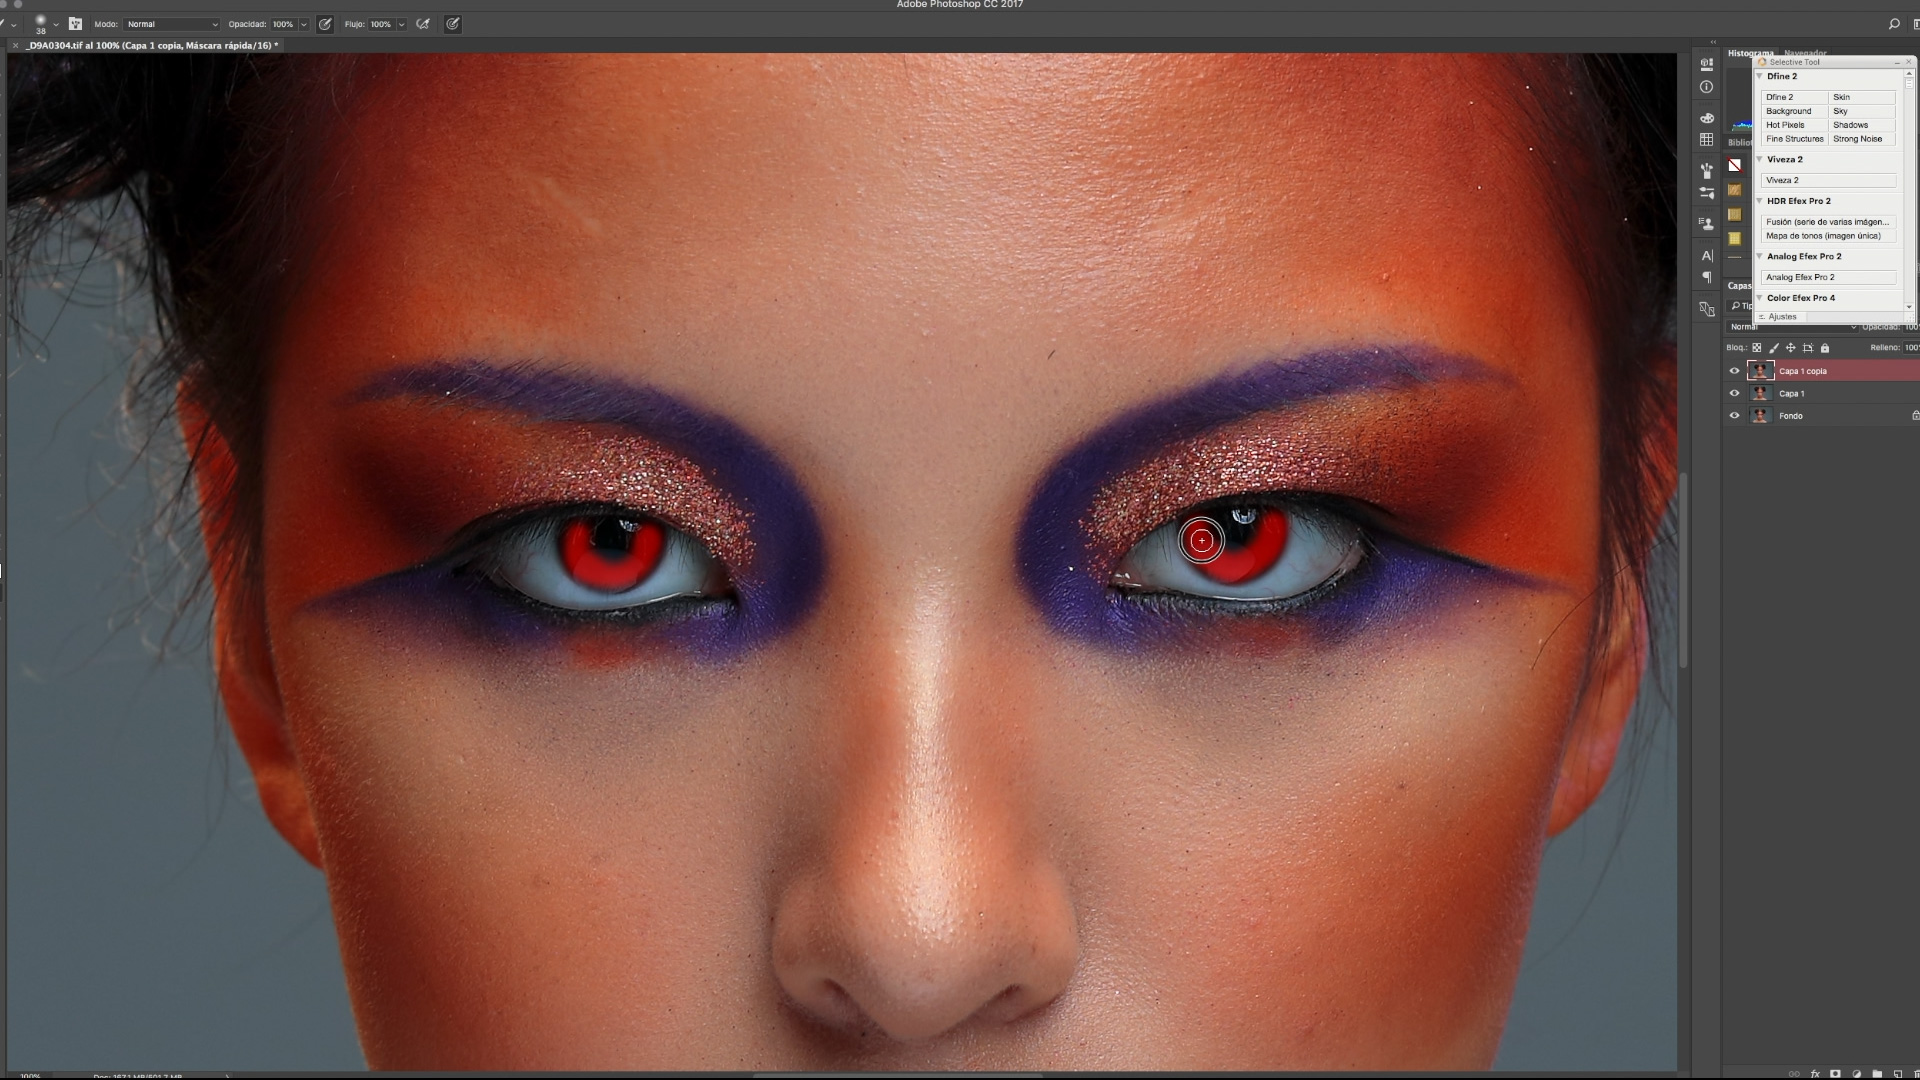Viewport: 1920px width, 1080px height.
Task: Click Fusión (serie de varias imágenes) button
Action: (x=1829, y=222)
